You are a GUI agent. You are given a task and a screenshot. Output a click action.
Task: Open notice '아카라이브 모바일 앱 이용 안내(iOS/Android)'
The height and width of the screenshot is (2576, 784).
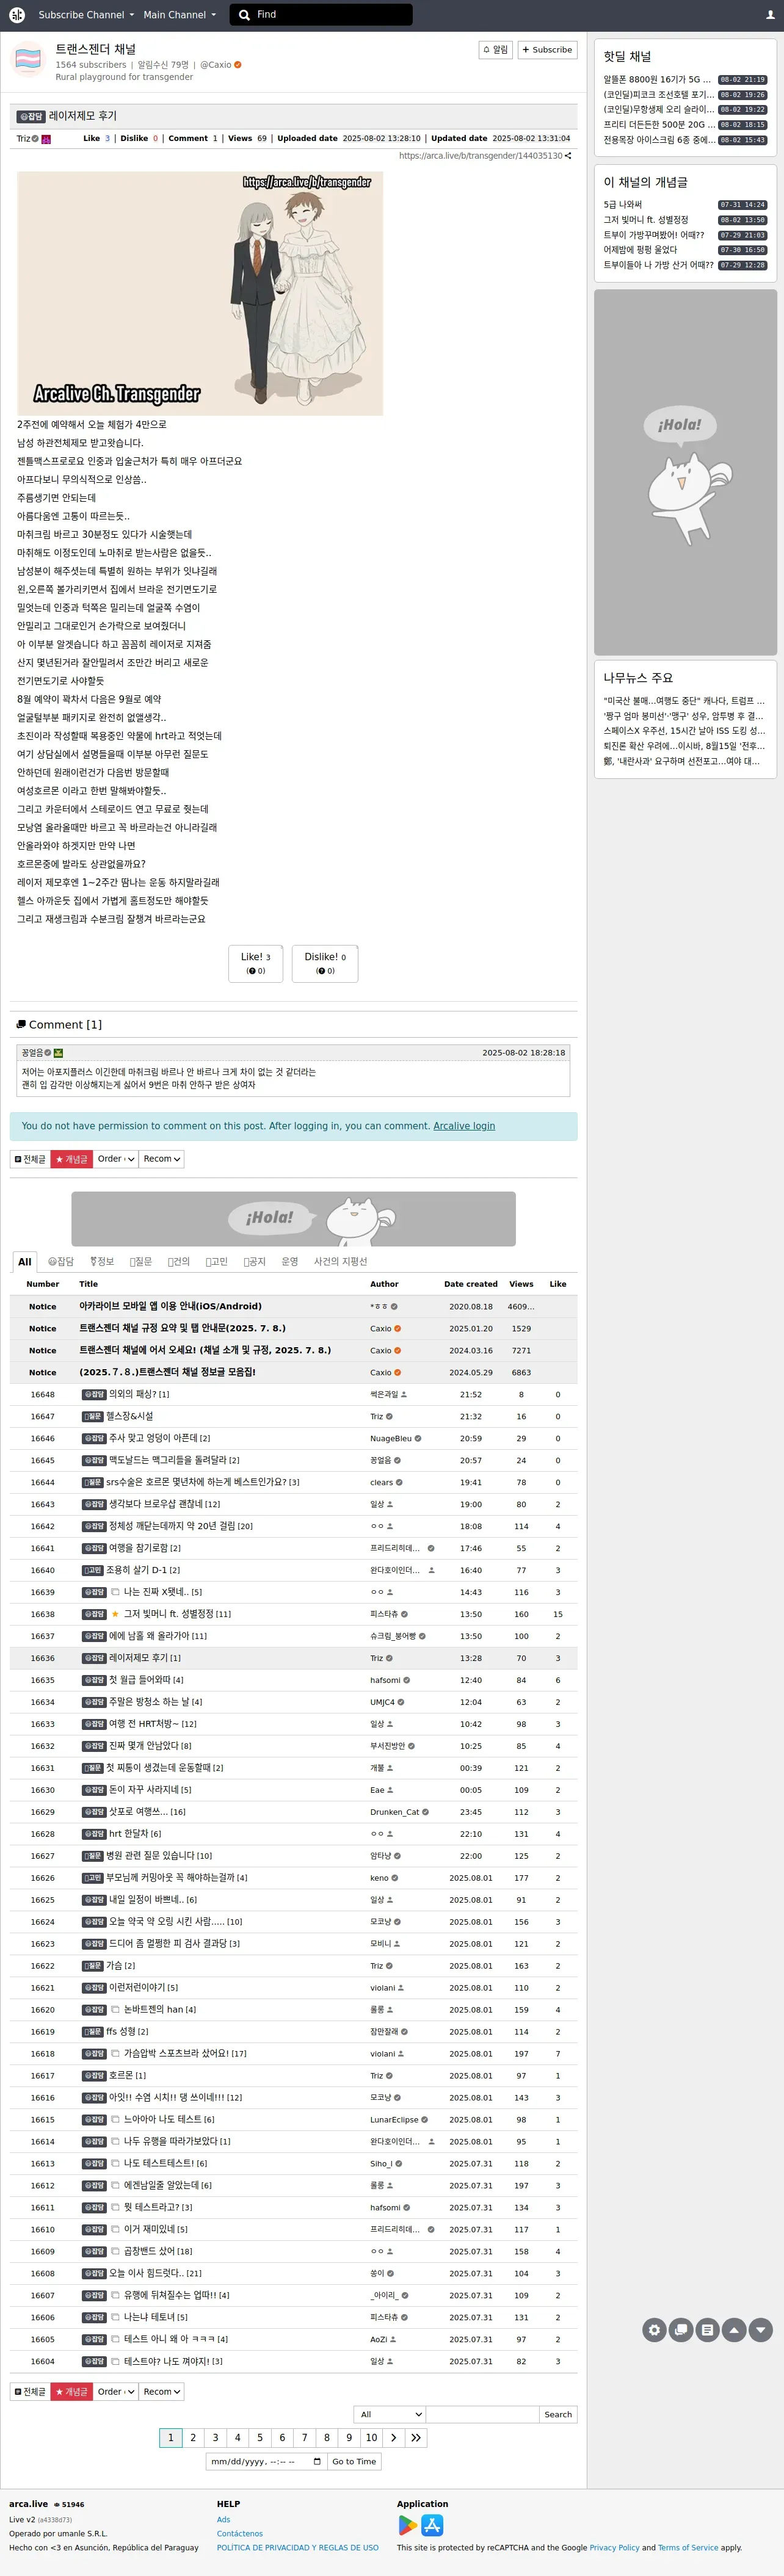[x=170, y=1306]
